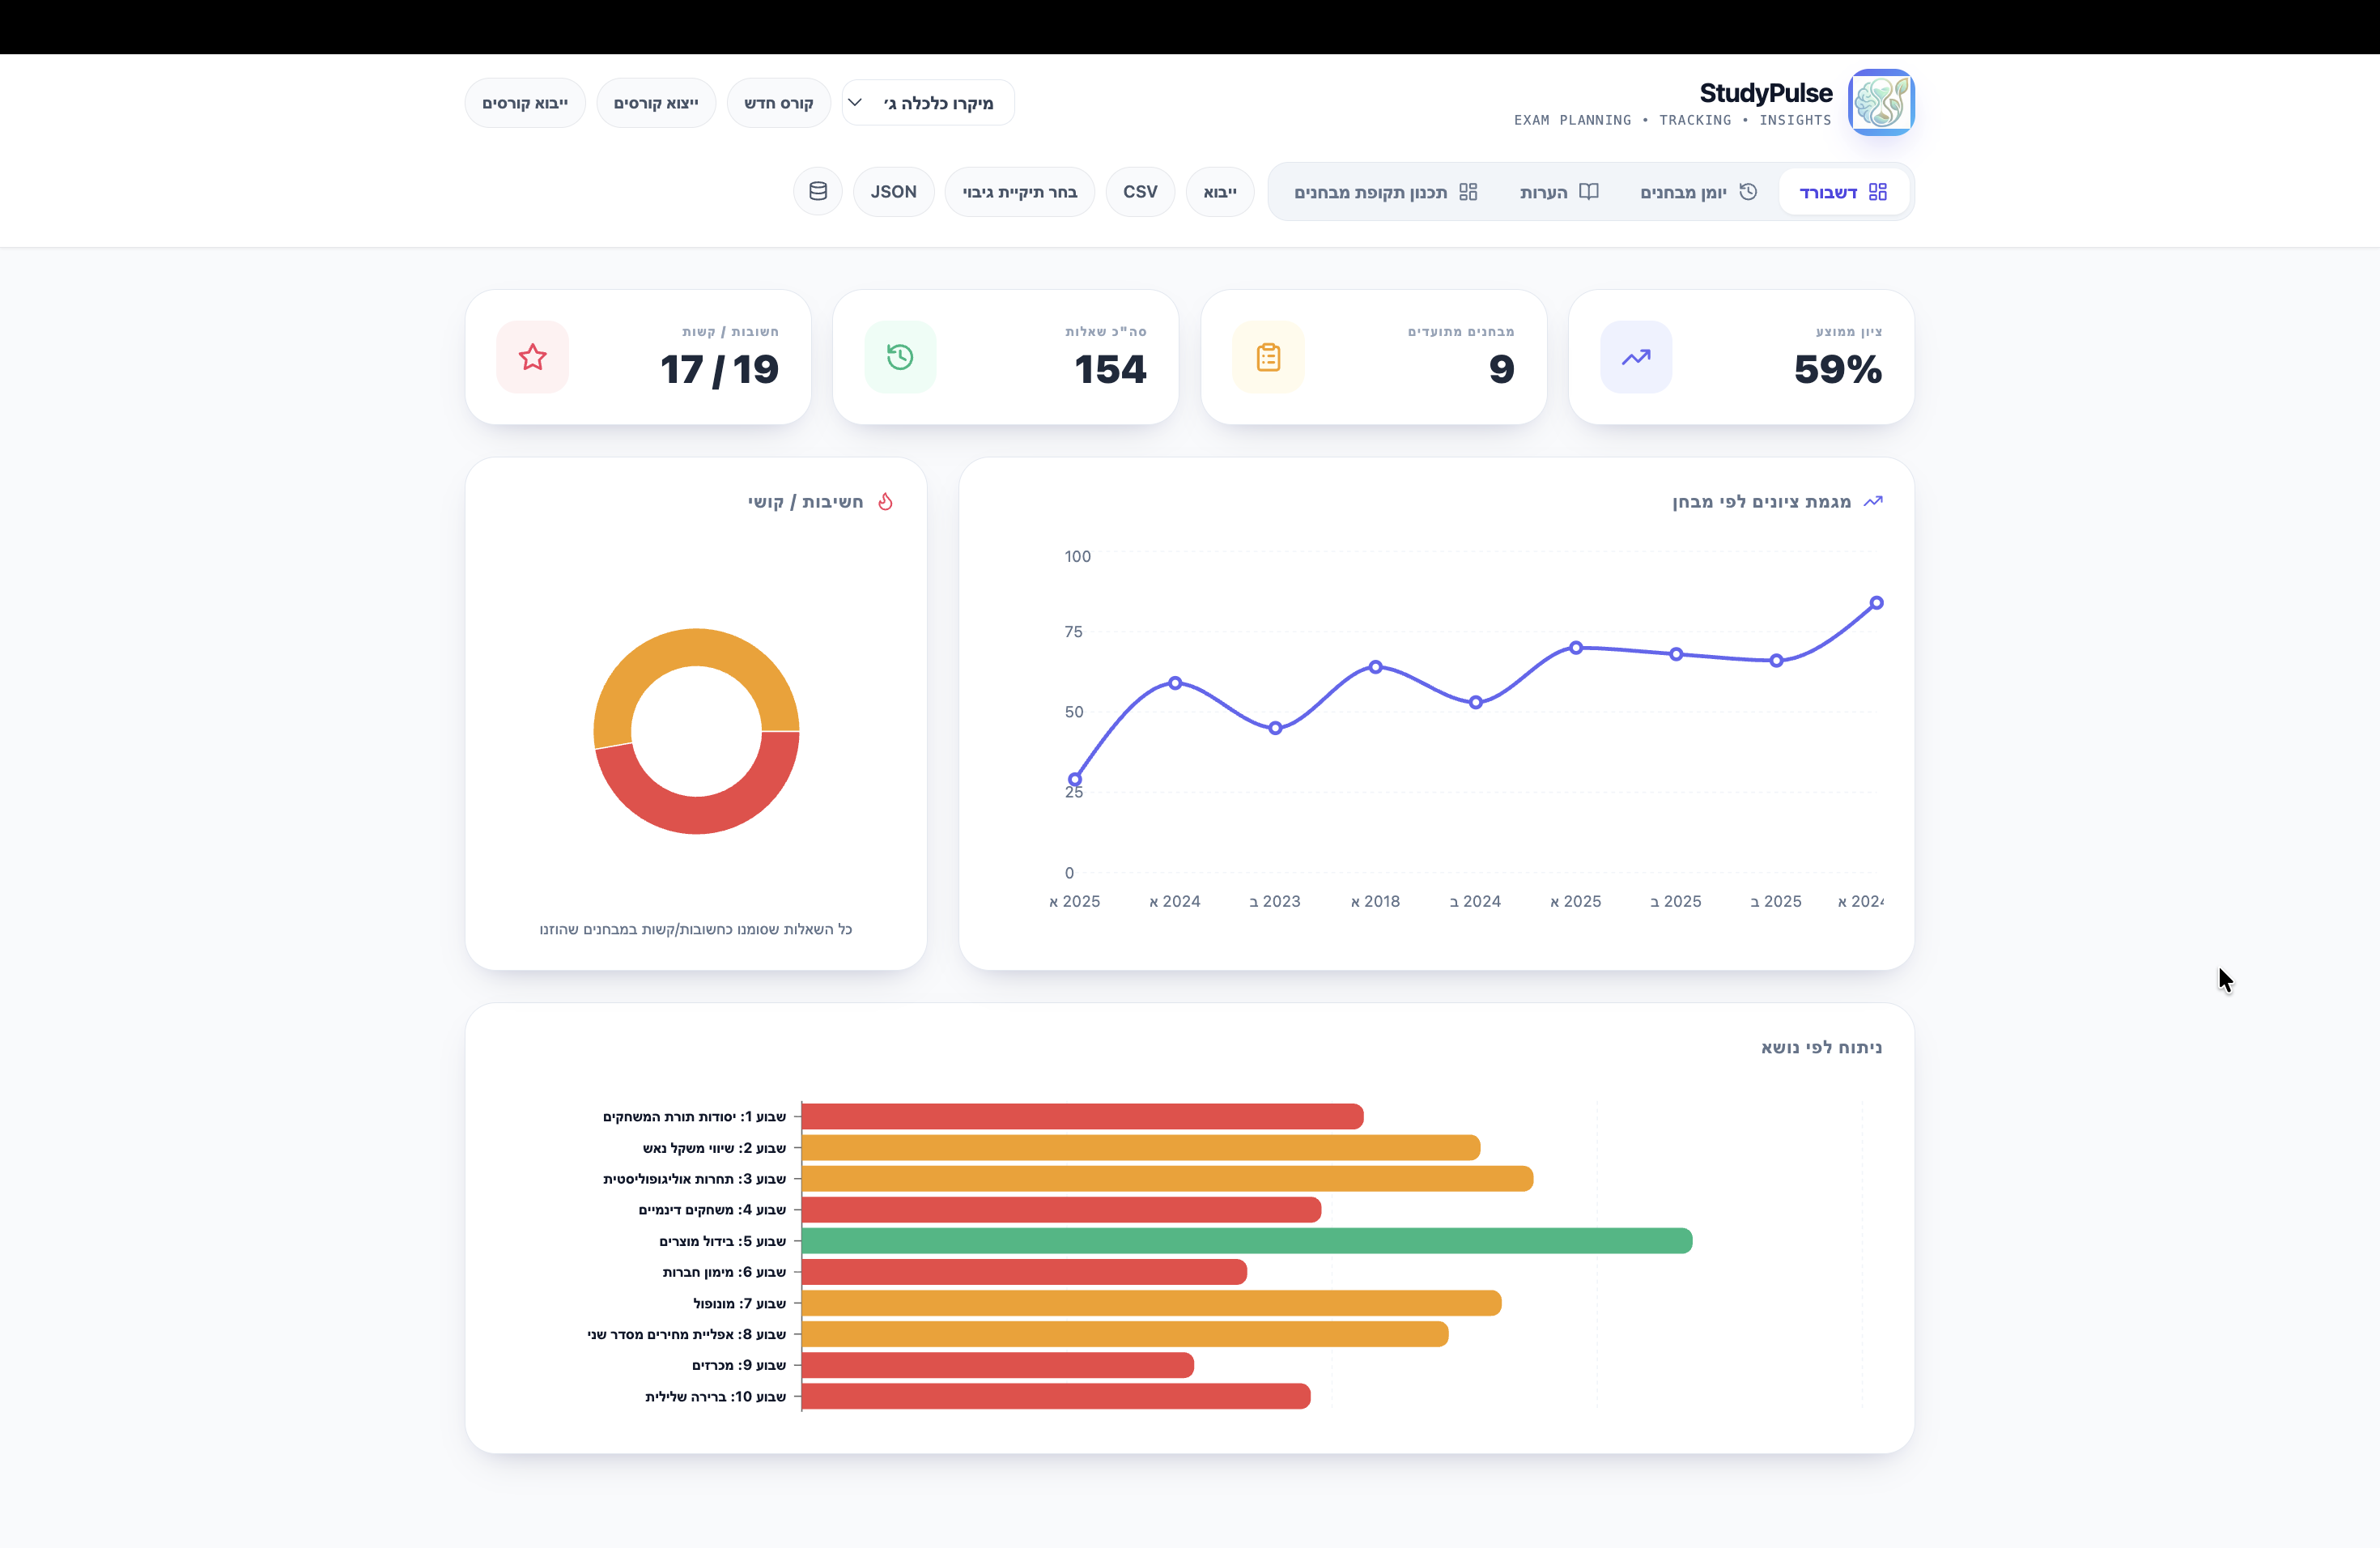This screenshot has height=1548, width=2380.
Task: Click the red star icon on the important/hard questions card
Action: (x=533, y=357)
